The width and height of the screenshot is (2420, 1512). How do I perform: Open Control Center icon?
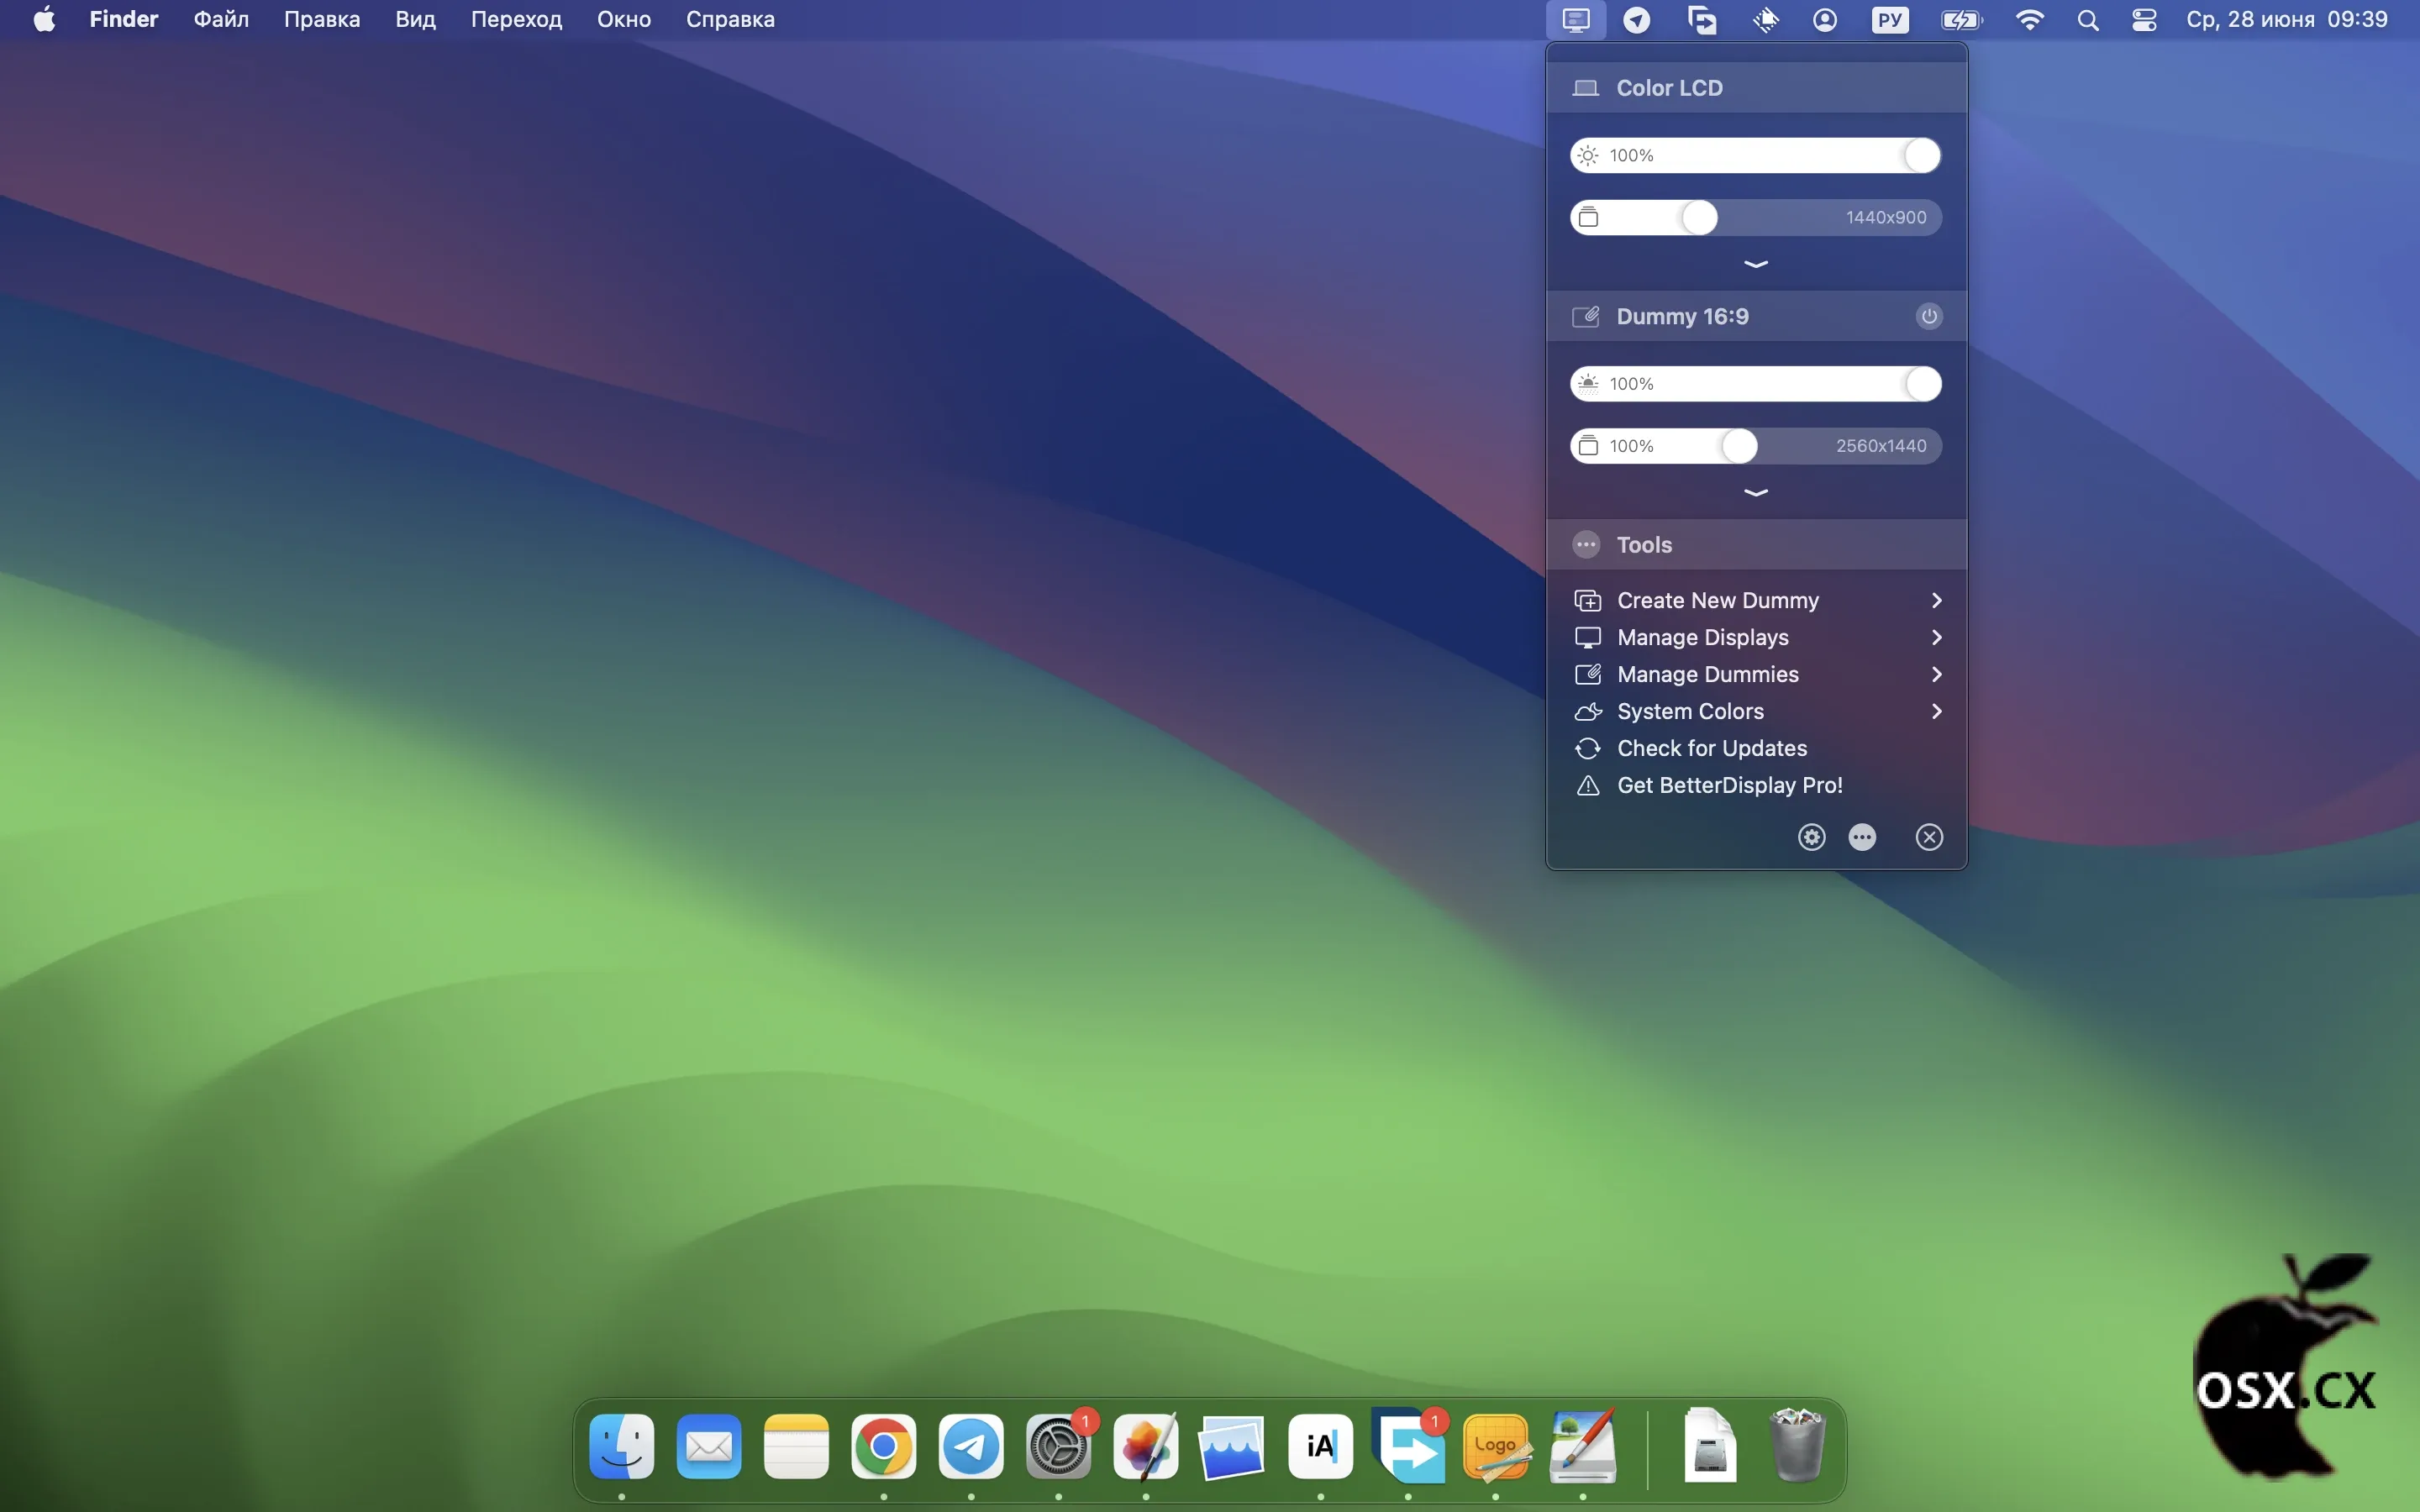point(2144,20)
